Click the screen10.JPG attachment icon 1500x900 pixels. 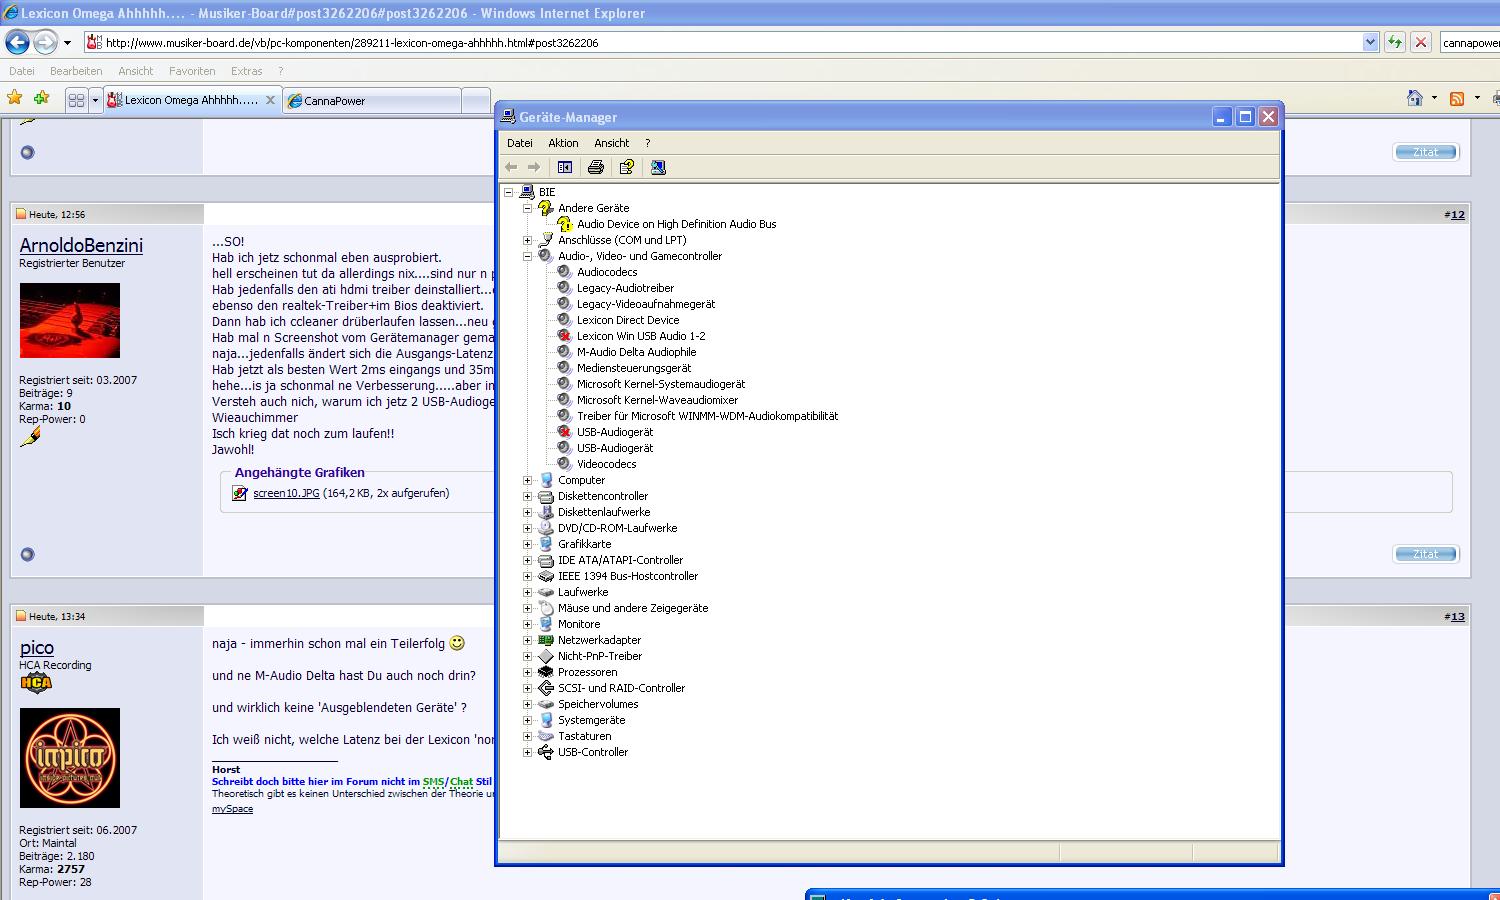pyautogui.click(x=240, y=493)
